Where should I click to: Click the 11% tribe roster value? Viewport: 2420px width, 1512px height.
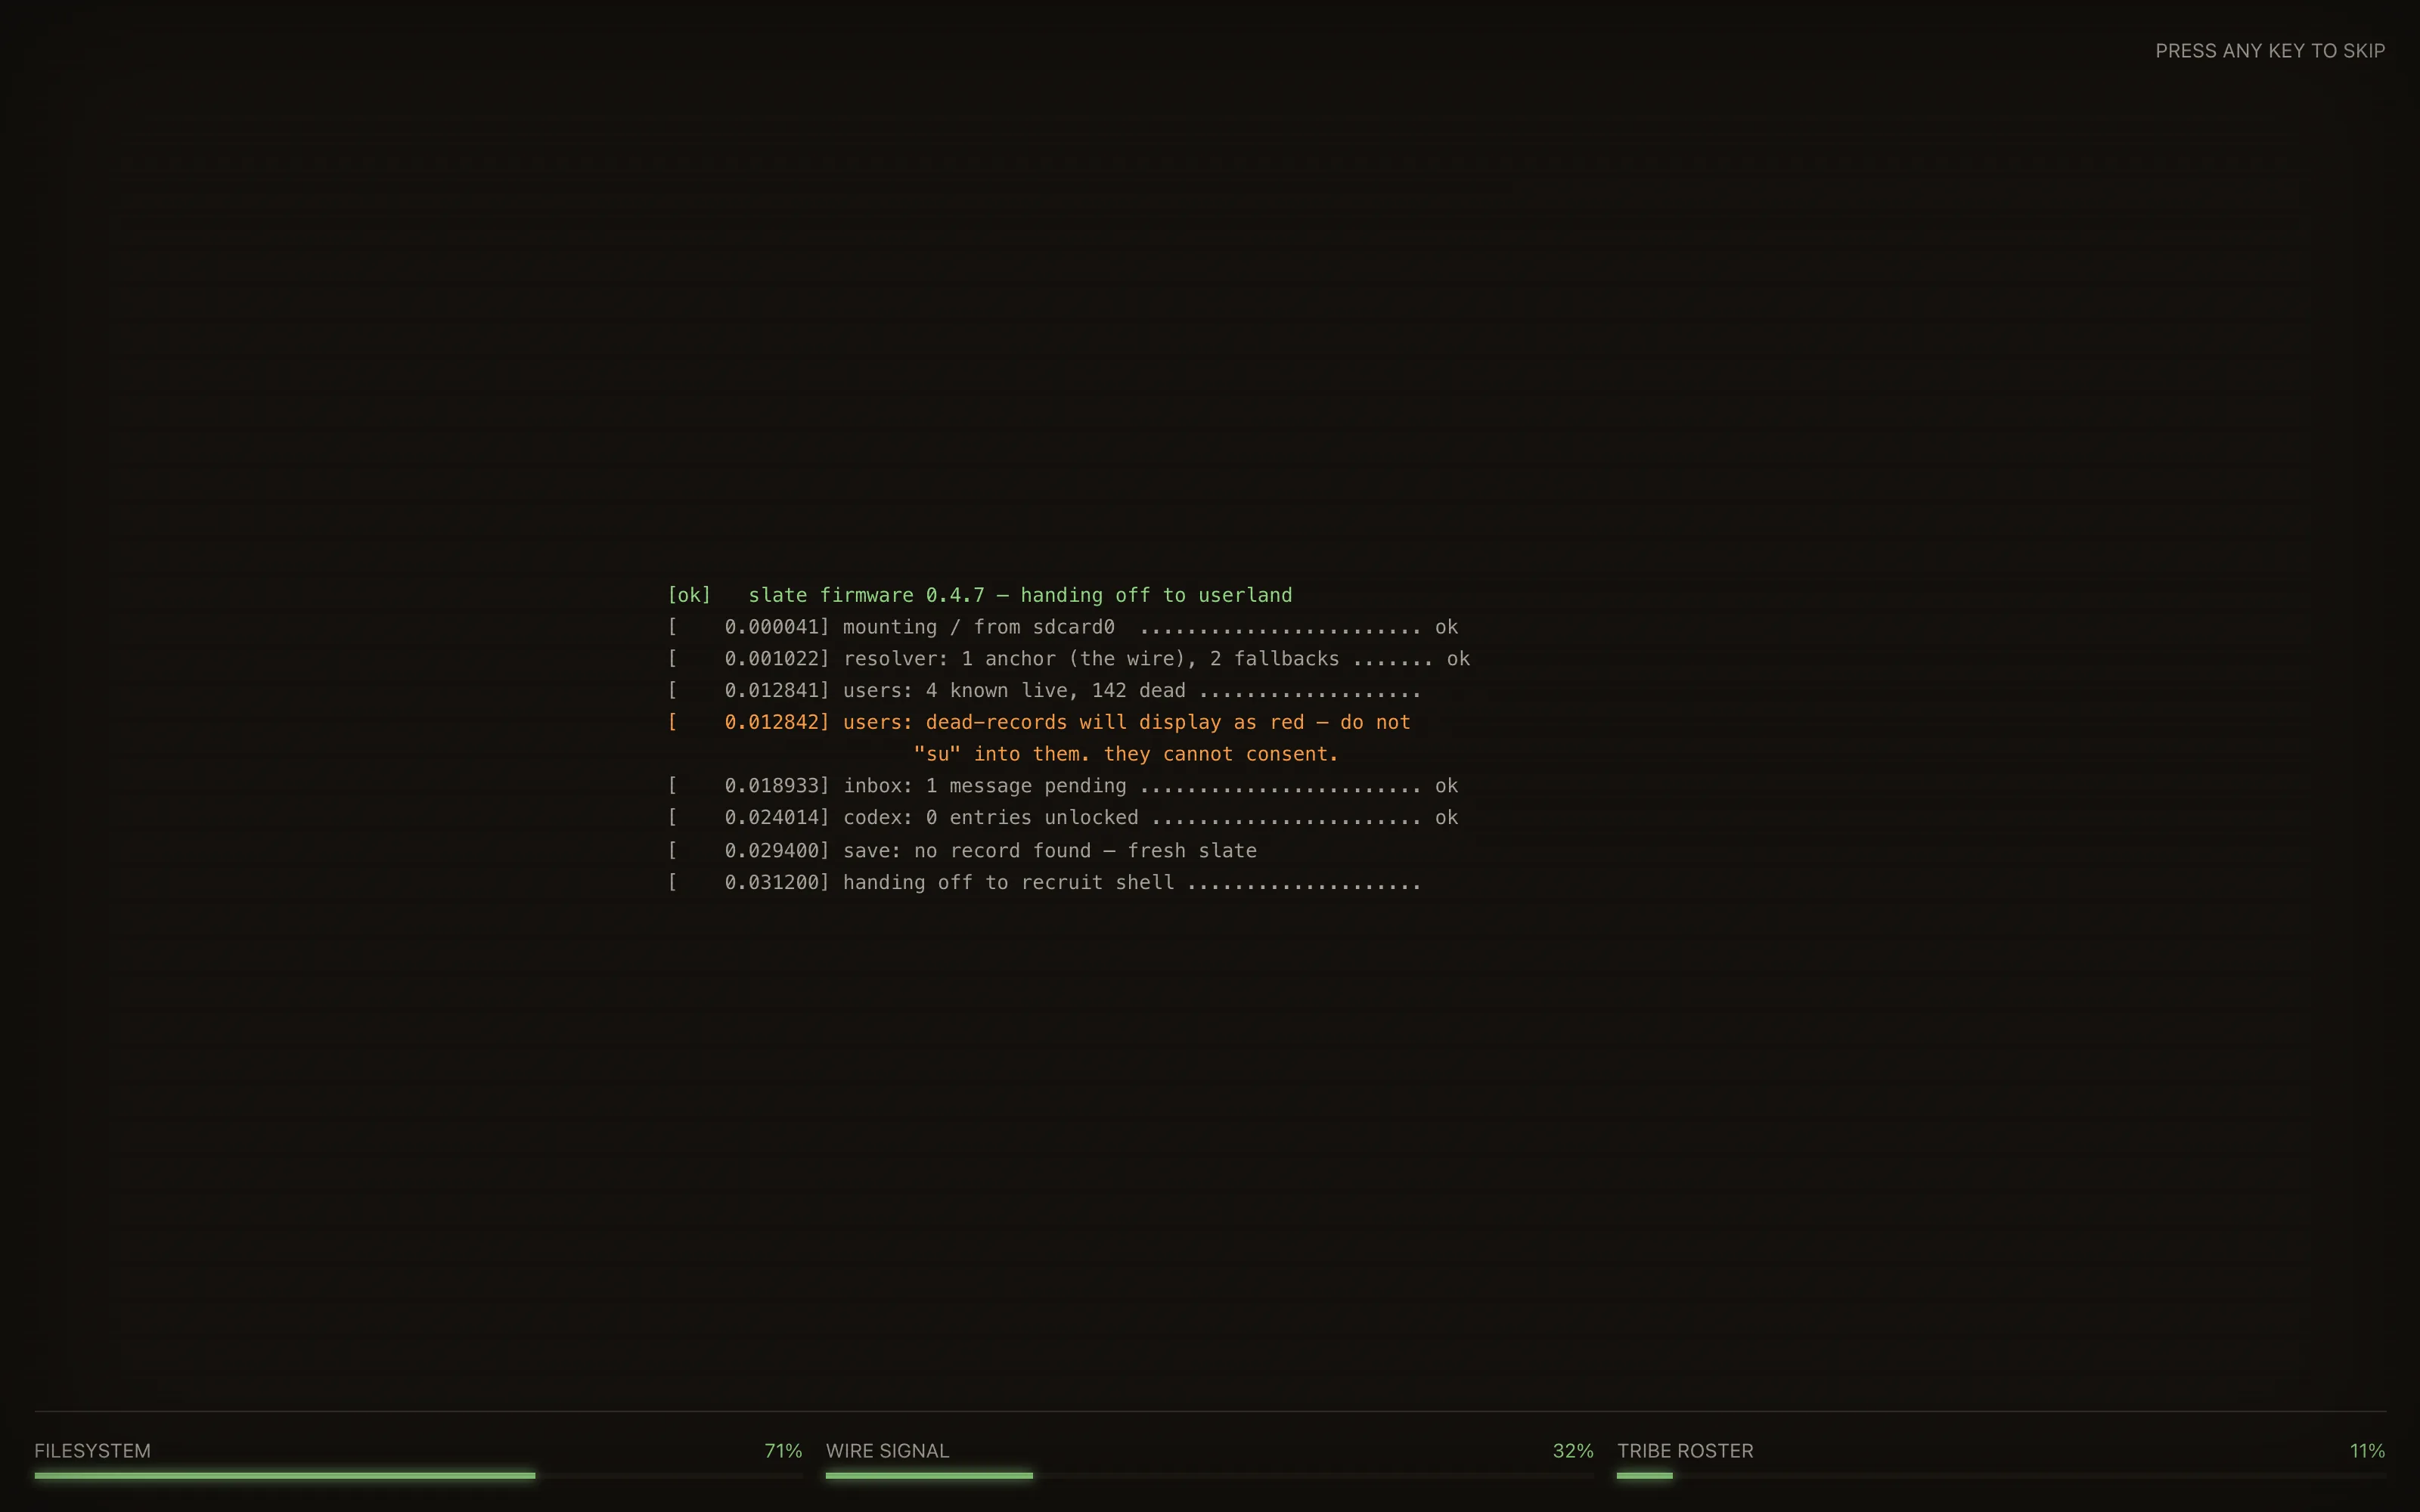(x=2367, y=1451)
